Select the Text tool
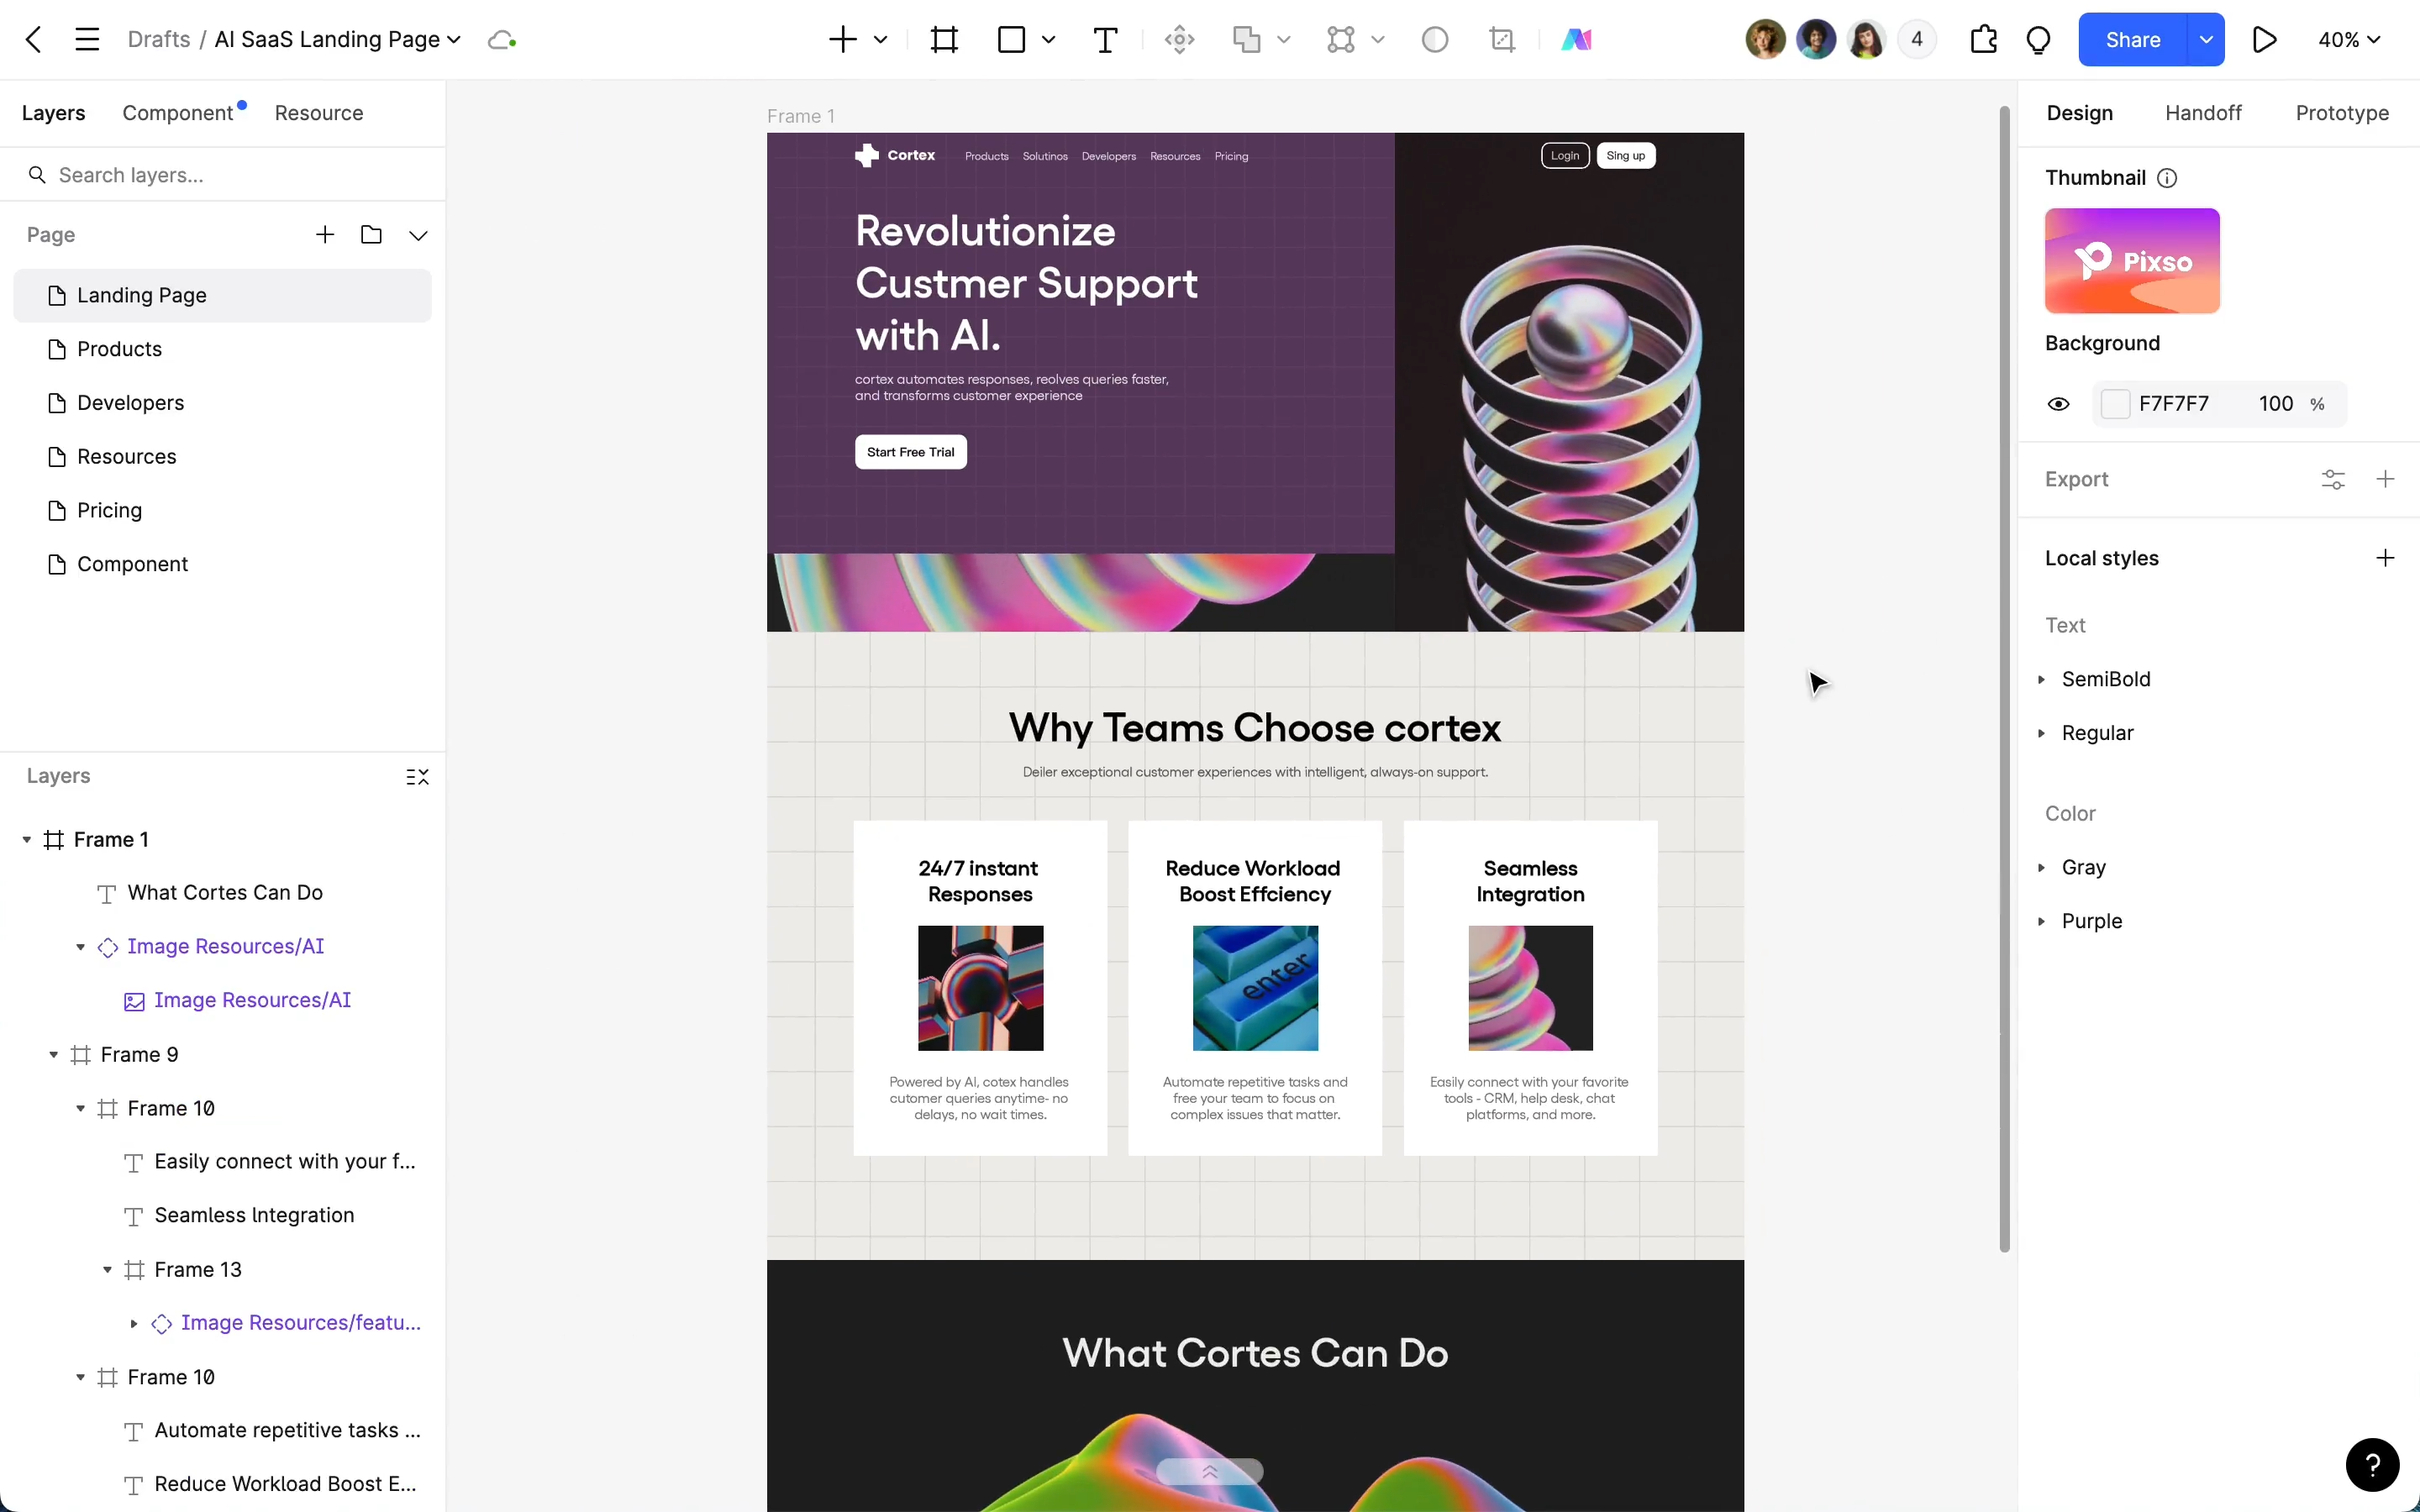The height and width of the screenshot is (1512, 2420). (x=1105, y=40)
